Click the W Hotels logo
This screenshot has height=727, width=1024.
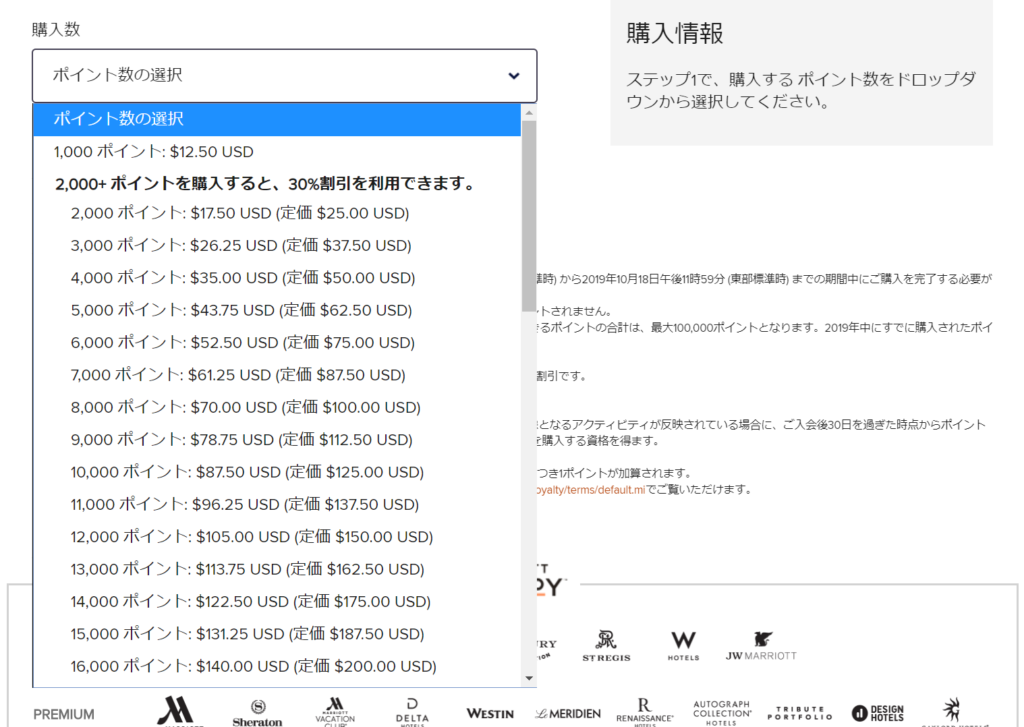[x=684, y=645]
